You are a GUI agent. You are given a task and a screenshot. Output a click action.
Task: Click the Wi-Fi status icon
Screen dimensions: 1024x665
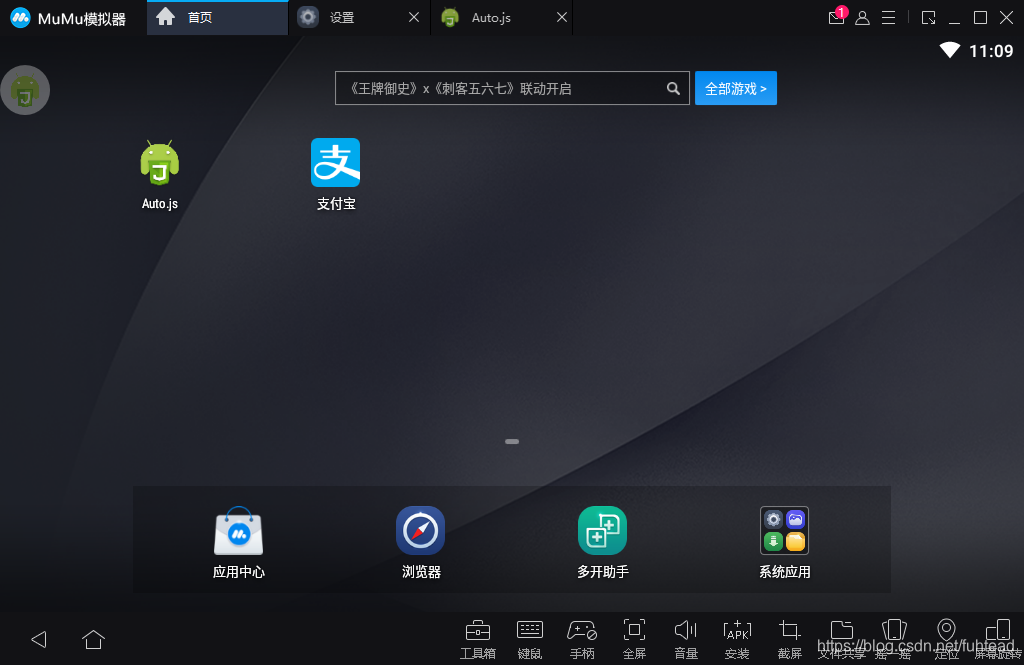pos(950,50)
